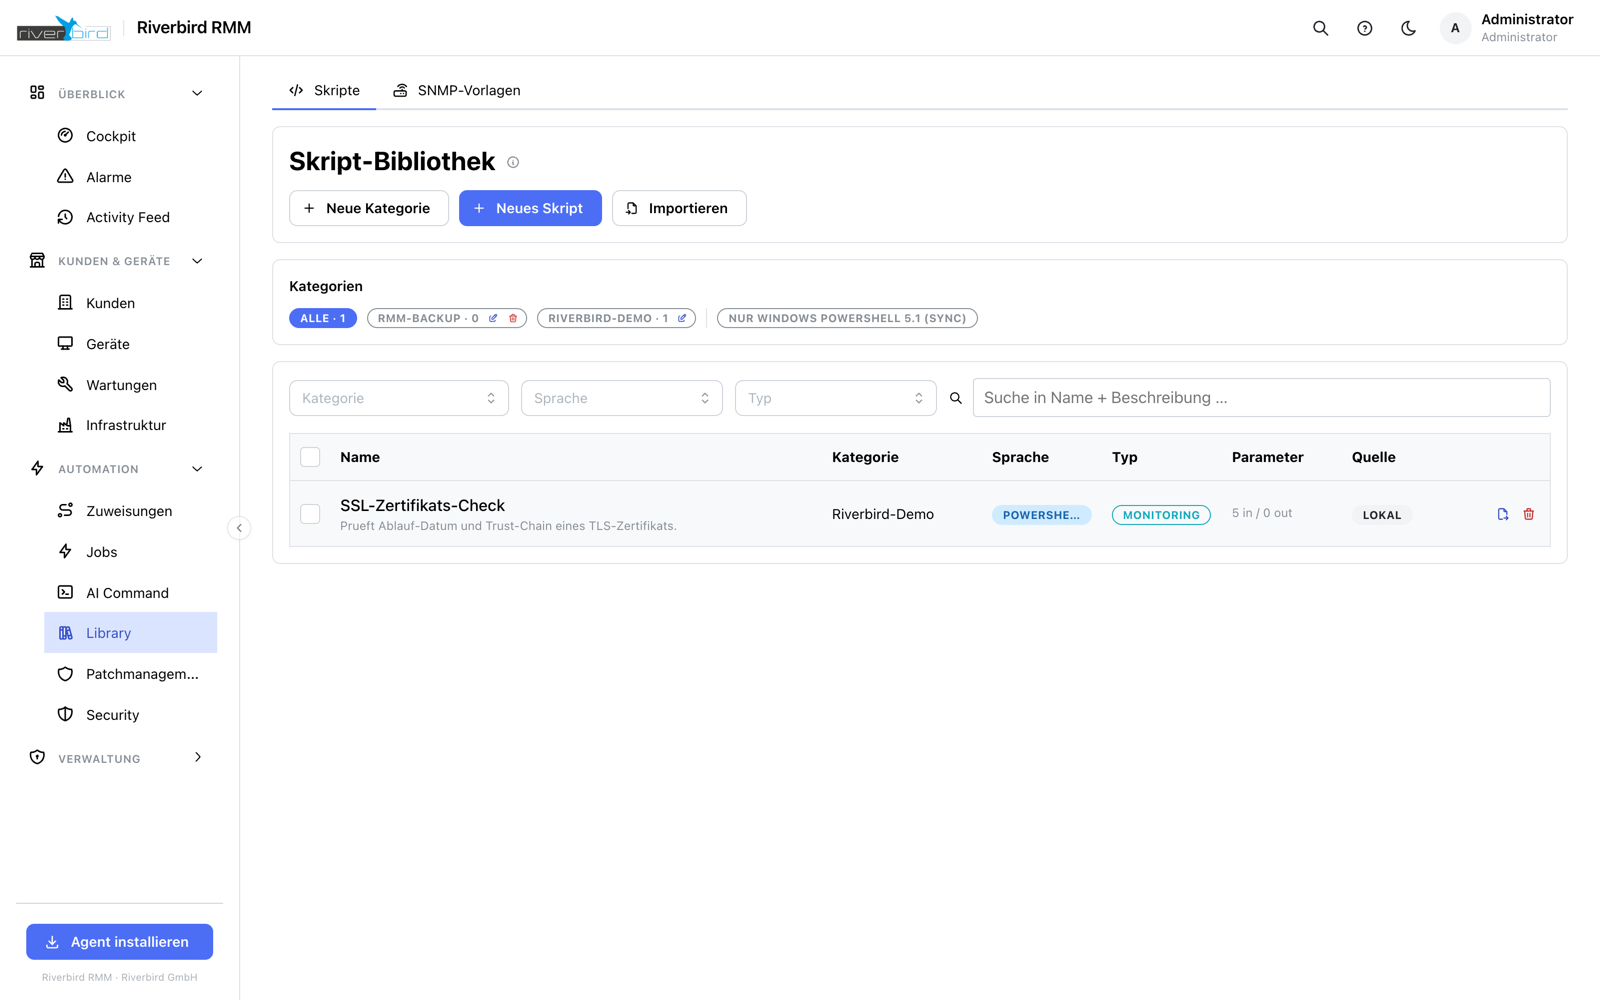1600x1000 pixels.
Task: Edit the RIVERBIRD-DEMO category with pencil icon
Action: [x=682, y=318]
